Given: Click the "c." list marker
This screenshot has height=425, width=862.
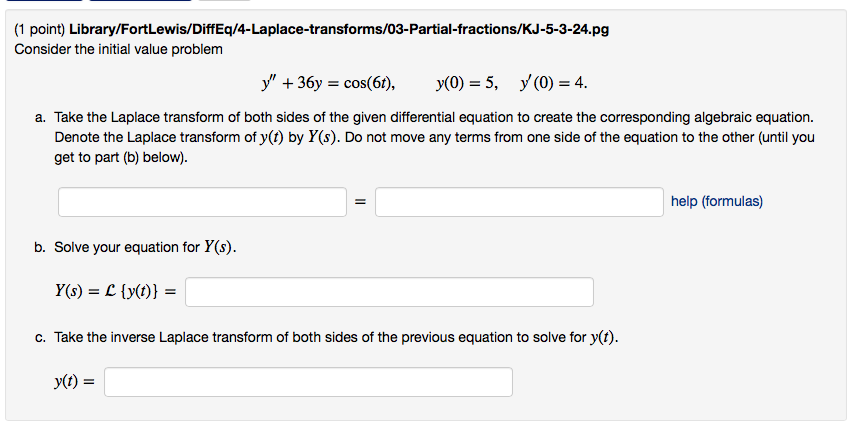Looking at the screenshot, I should (x=40, y=337).
